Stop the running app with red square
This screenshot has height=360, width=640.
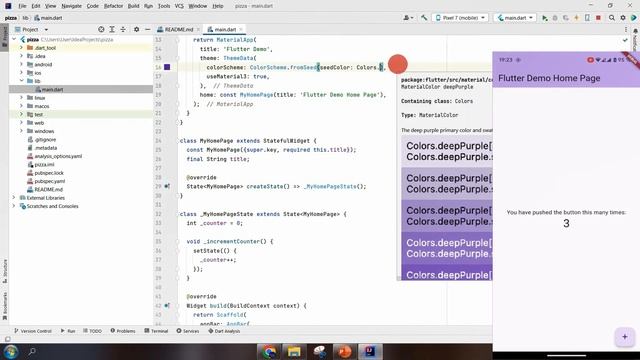pyautogui.click(x=598, y=18)
